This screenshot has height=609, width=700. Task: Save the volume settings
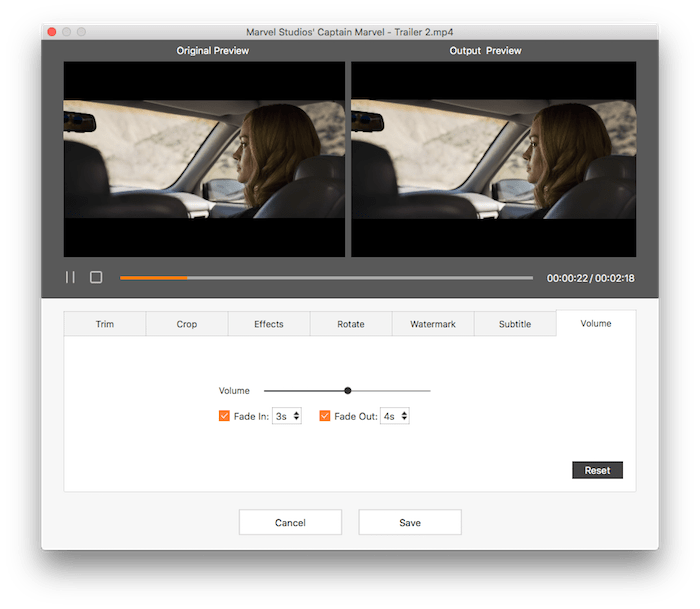pyautogui.click(x=410, y=522)
